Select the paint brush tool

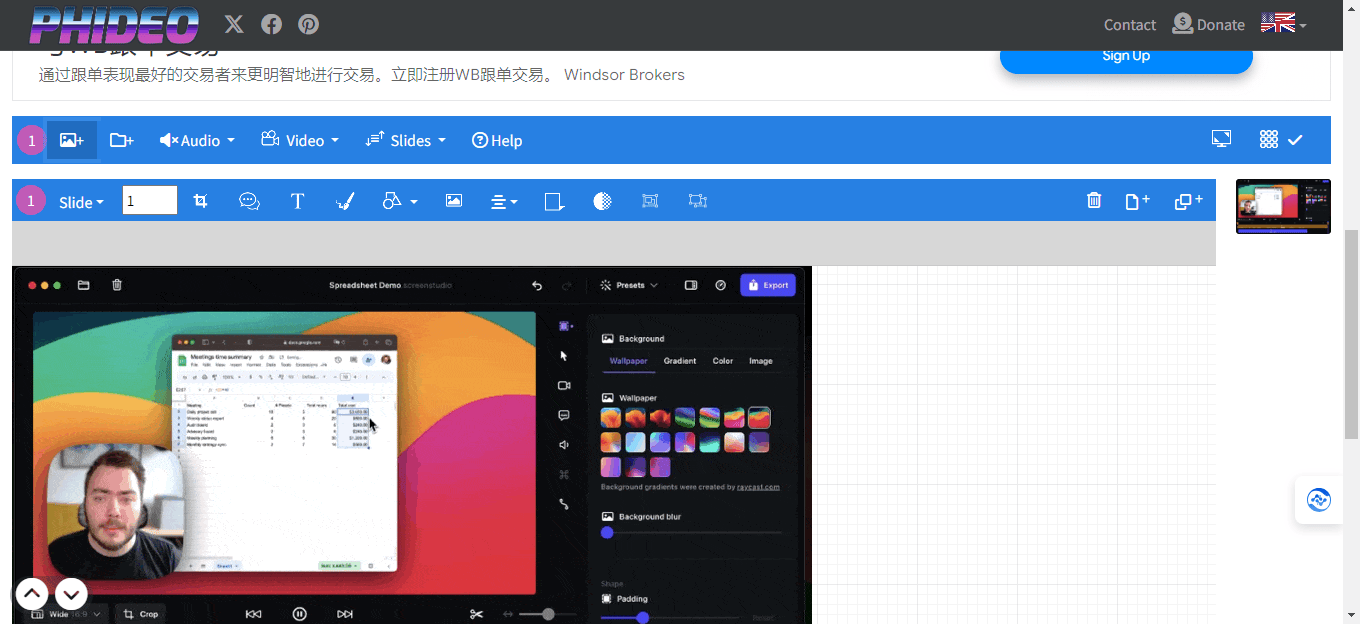(345, 201)
